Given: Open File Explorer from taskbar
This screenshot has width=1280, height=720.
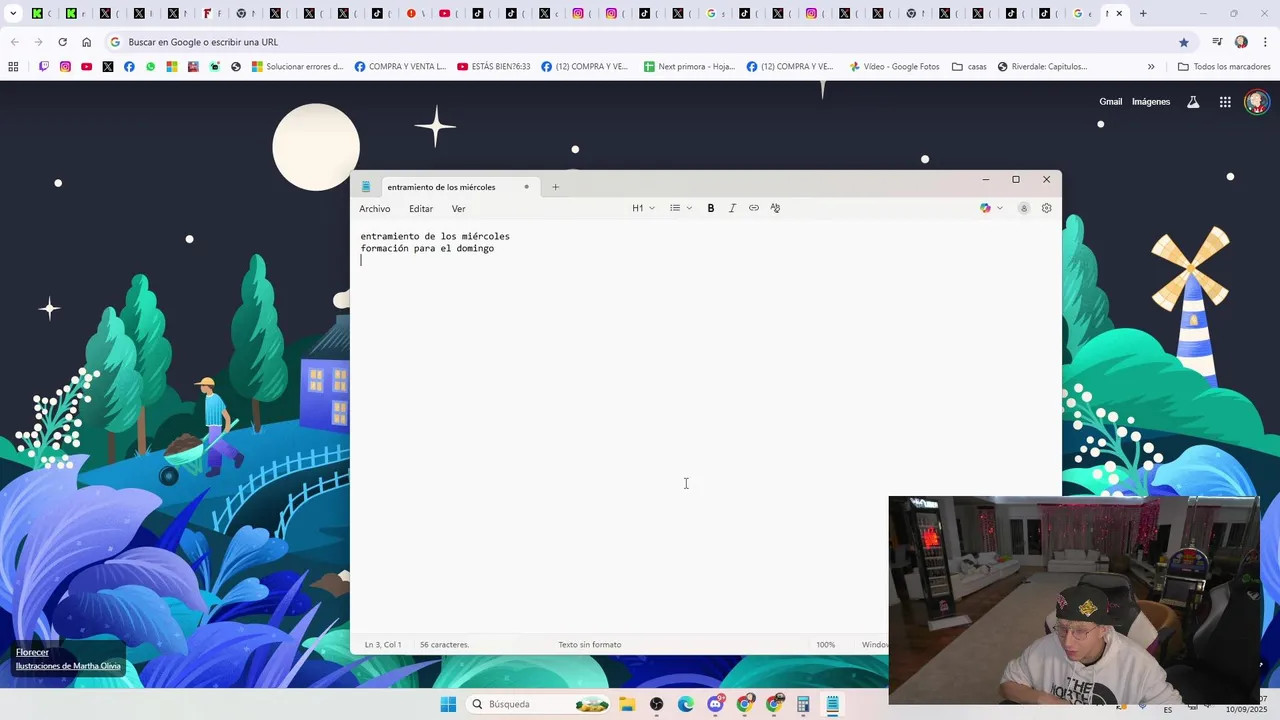Looking at the screenshot, I should coord(627,704).
